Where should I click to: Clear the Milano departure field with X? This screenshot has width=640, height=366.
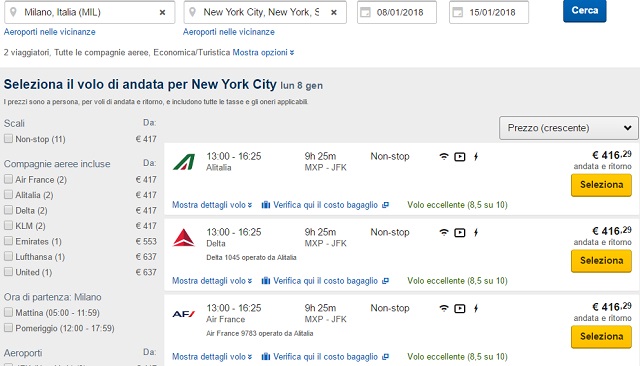click(x=162, y=13)
